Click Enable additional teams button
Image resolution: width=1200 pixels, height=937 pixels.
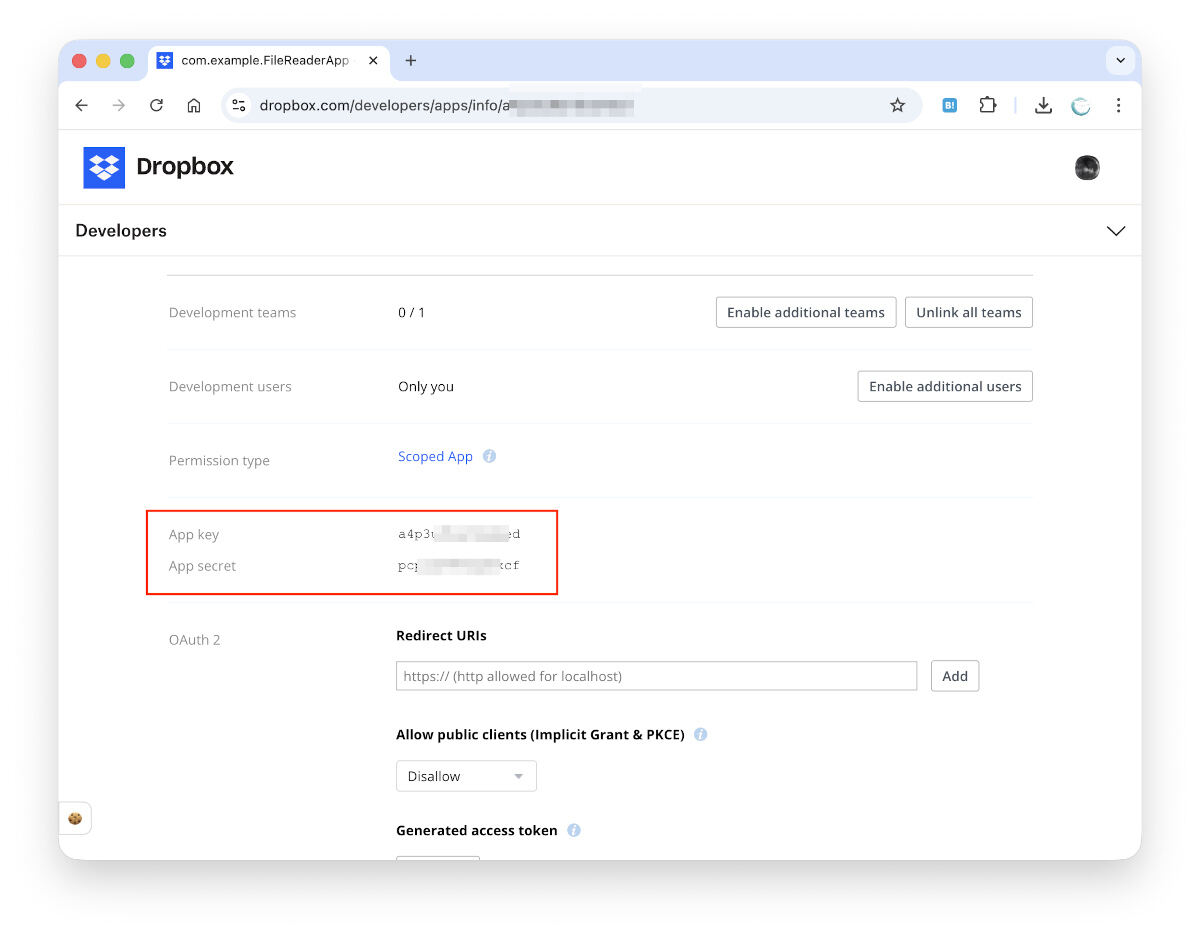point(806,312)
